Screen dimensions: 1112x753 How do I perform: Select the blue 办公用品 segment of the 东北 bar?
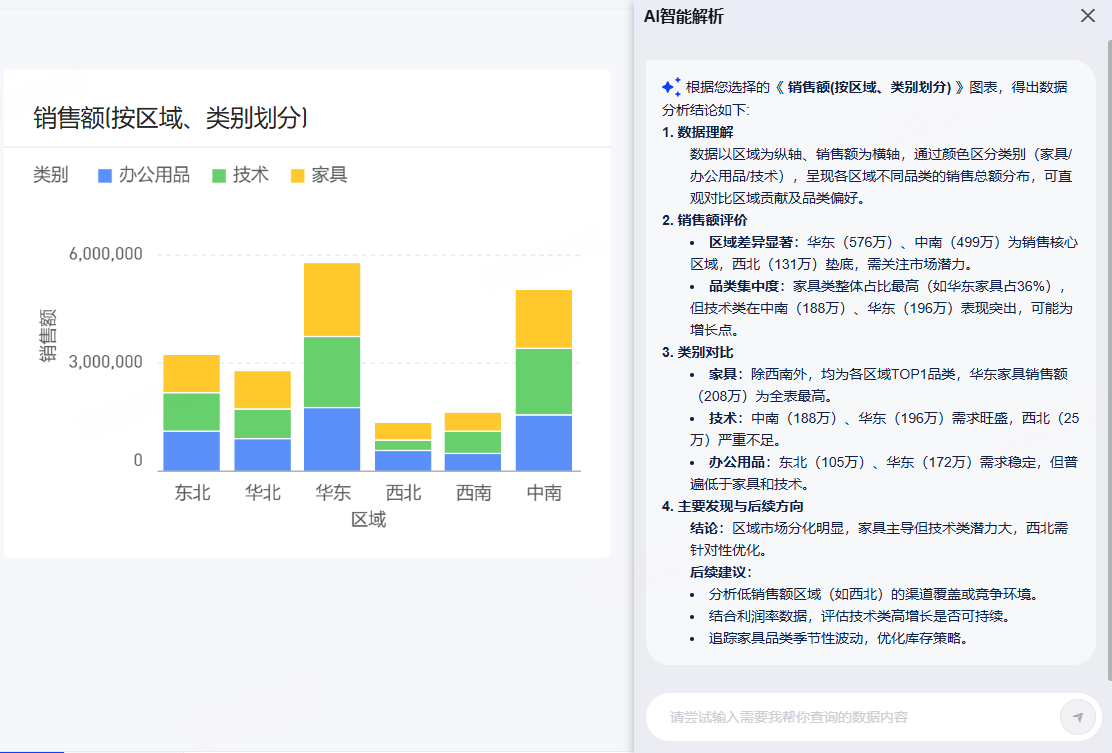click(191, 450)
